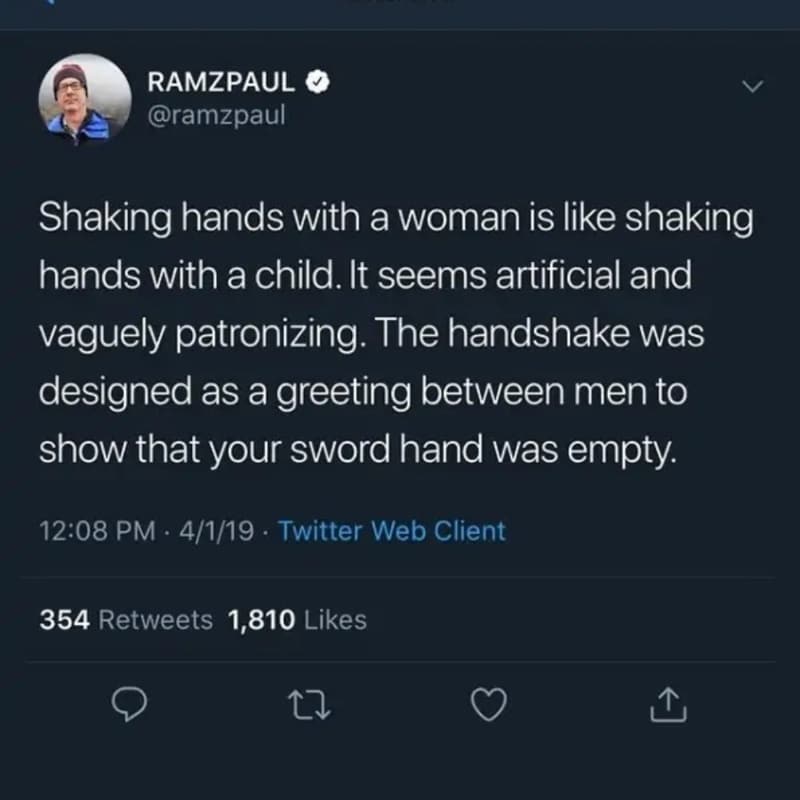The width and height of the screenshot is (800, 800).
Task: Tap the reply speech bubble icon
Action: point(126,707)
